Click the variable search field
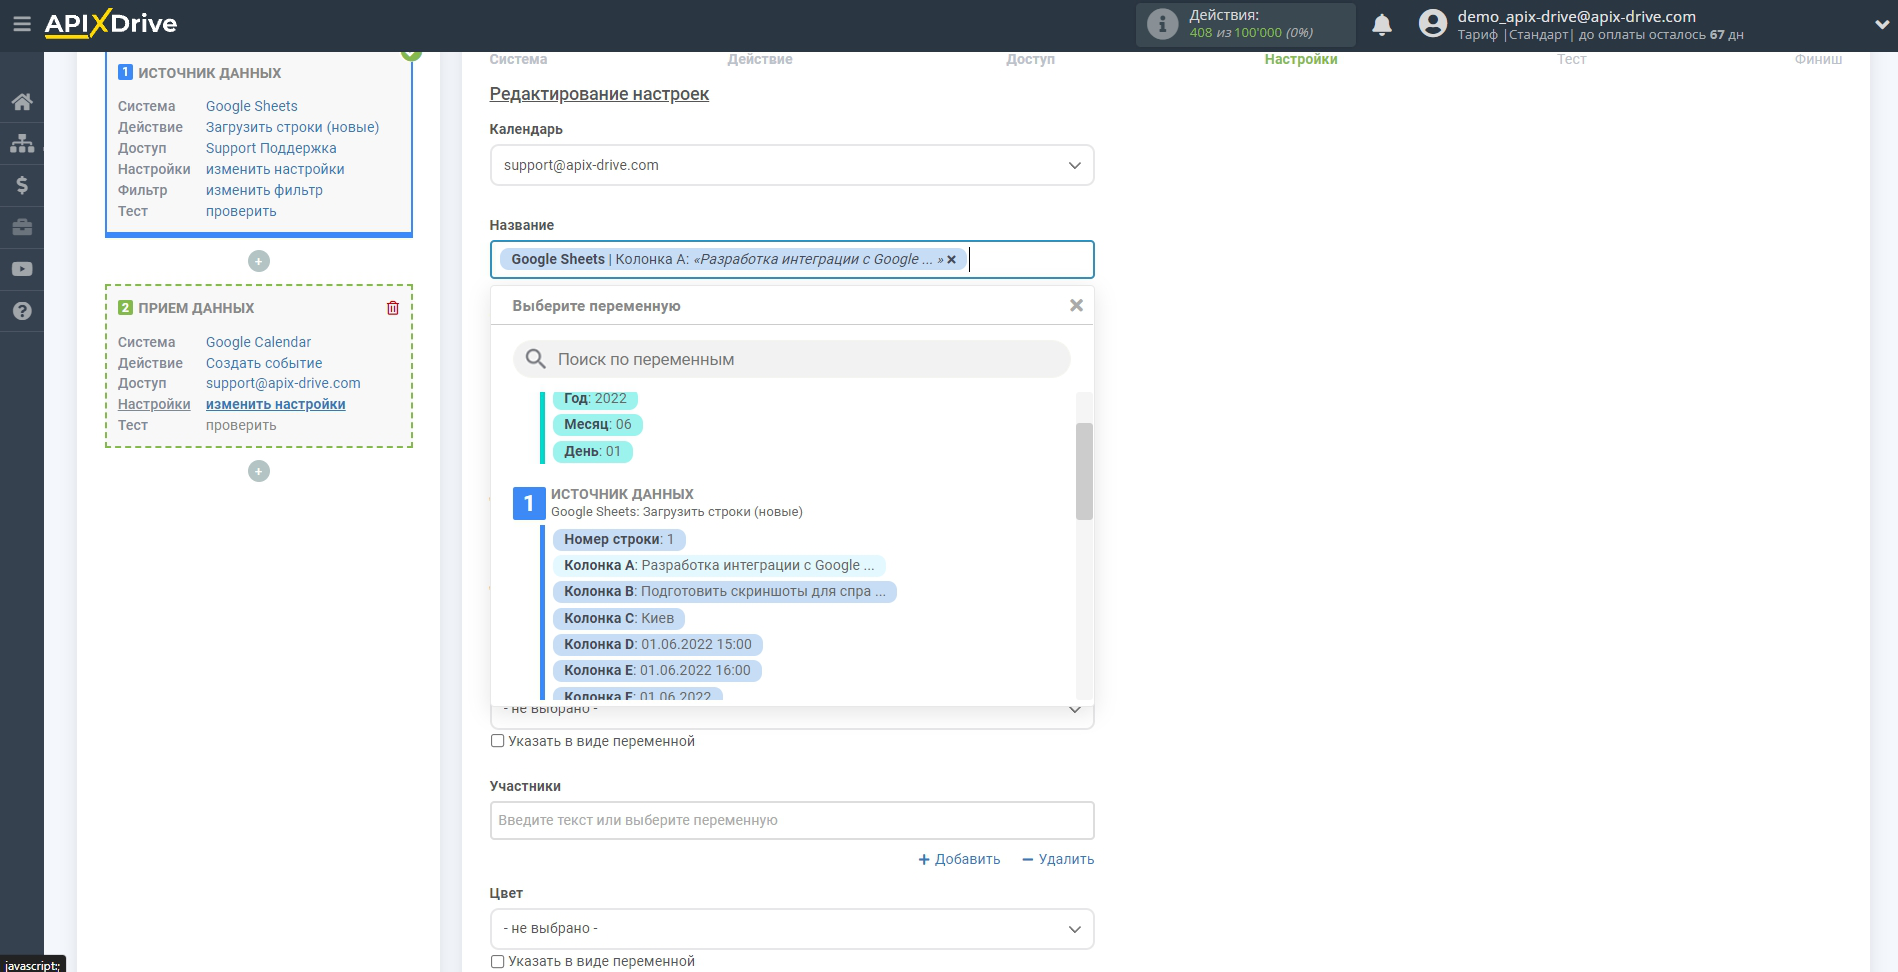The image size is (1898, 972). point(792,359)
